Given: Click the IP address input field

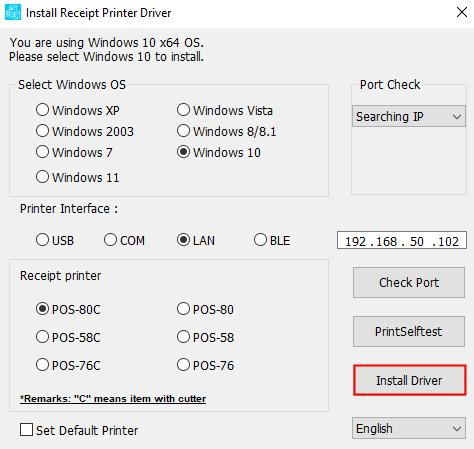Looking at the screenshot, I should (402, 240).
